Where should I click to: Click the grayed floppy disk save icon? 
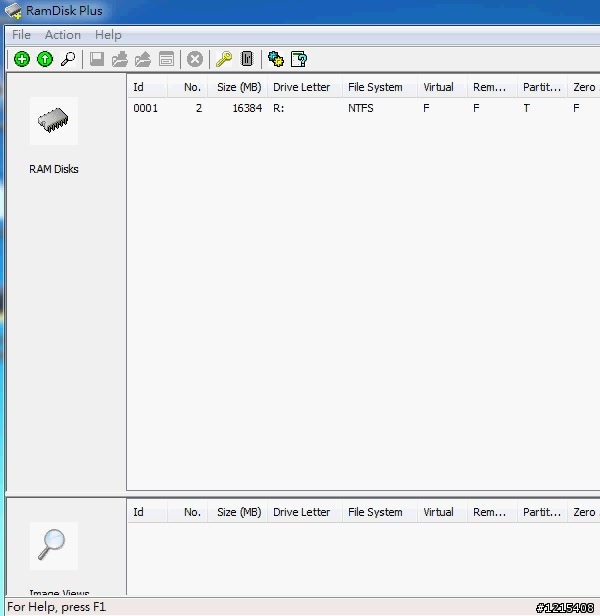pos(97,59)
